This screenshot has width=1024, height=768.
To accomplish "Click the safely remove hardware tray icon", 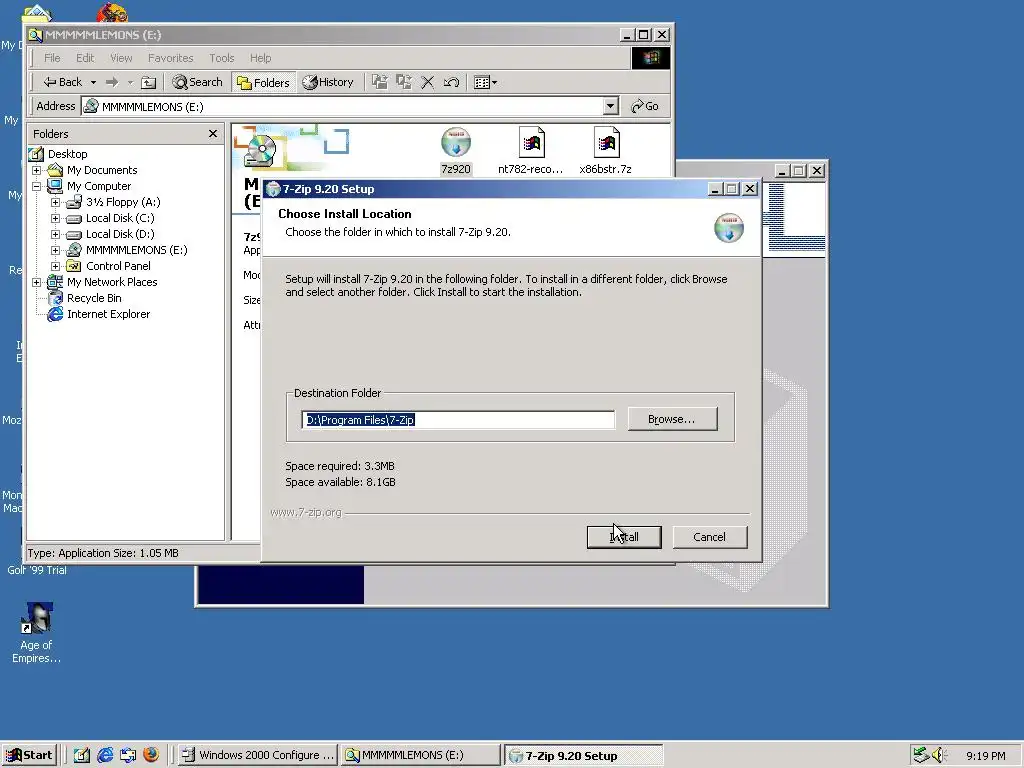I will click(x=921, y=755).
